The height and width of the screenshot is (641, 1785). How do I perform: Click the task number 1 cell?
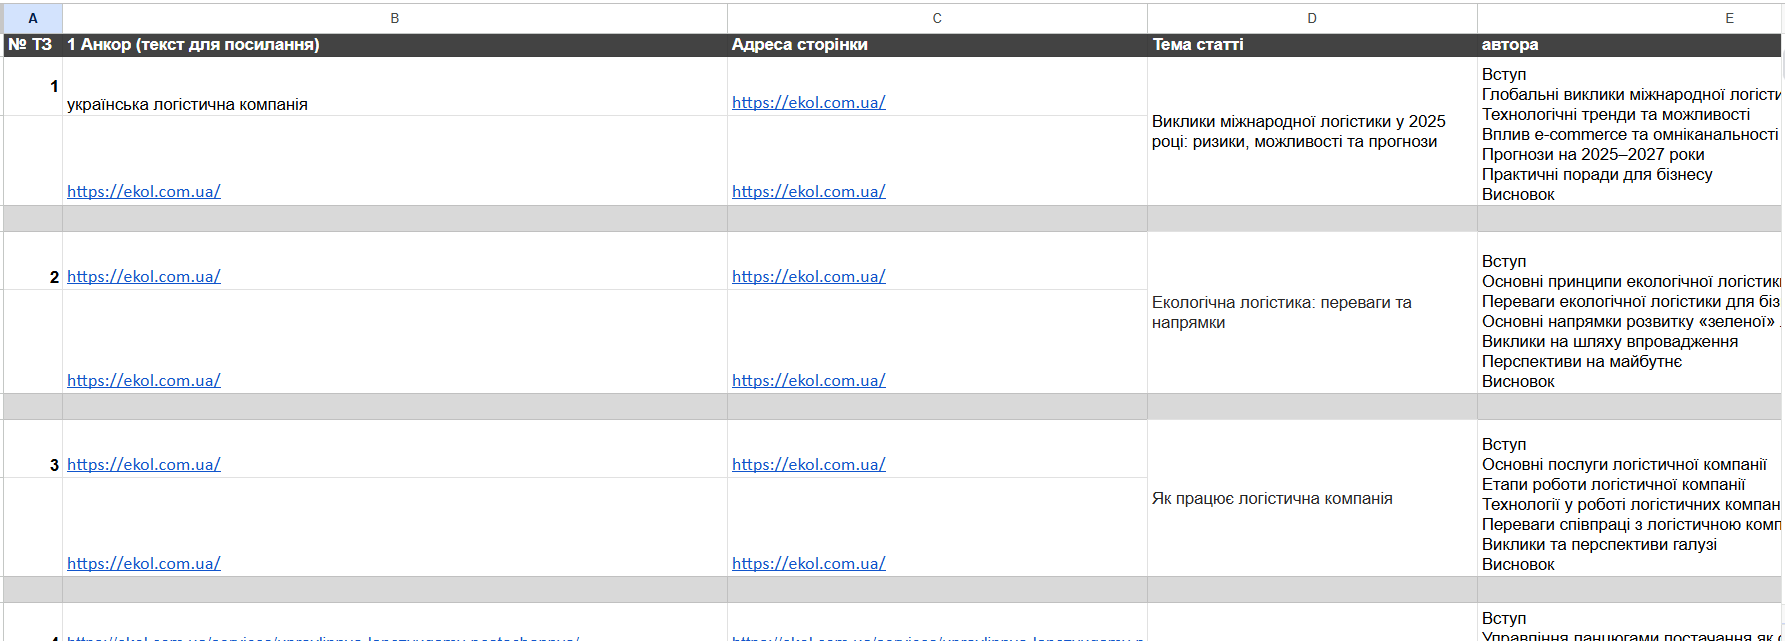point(33,86)
